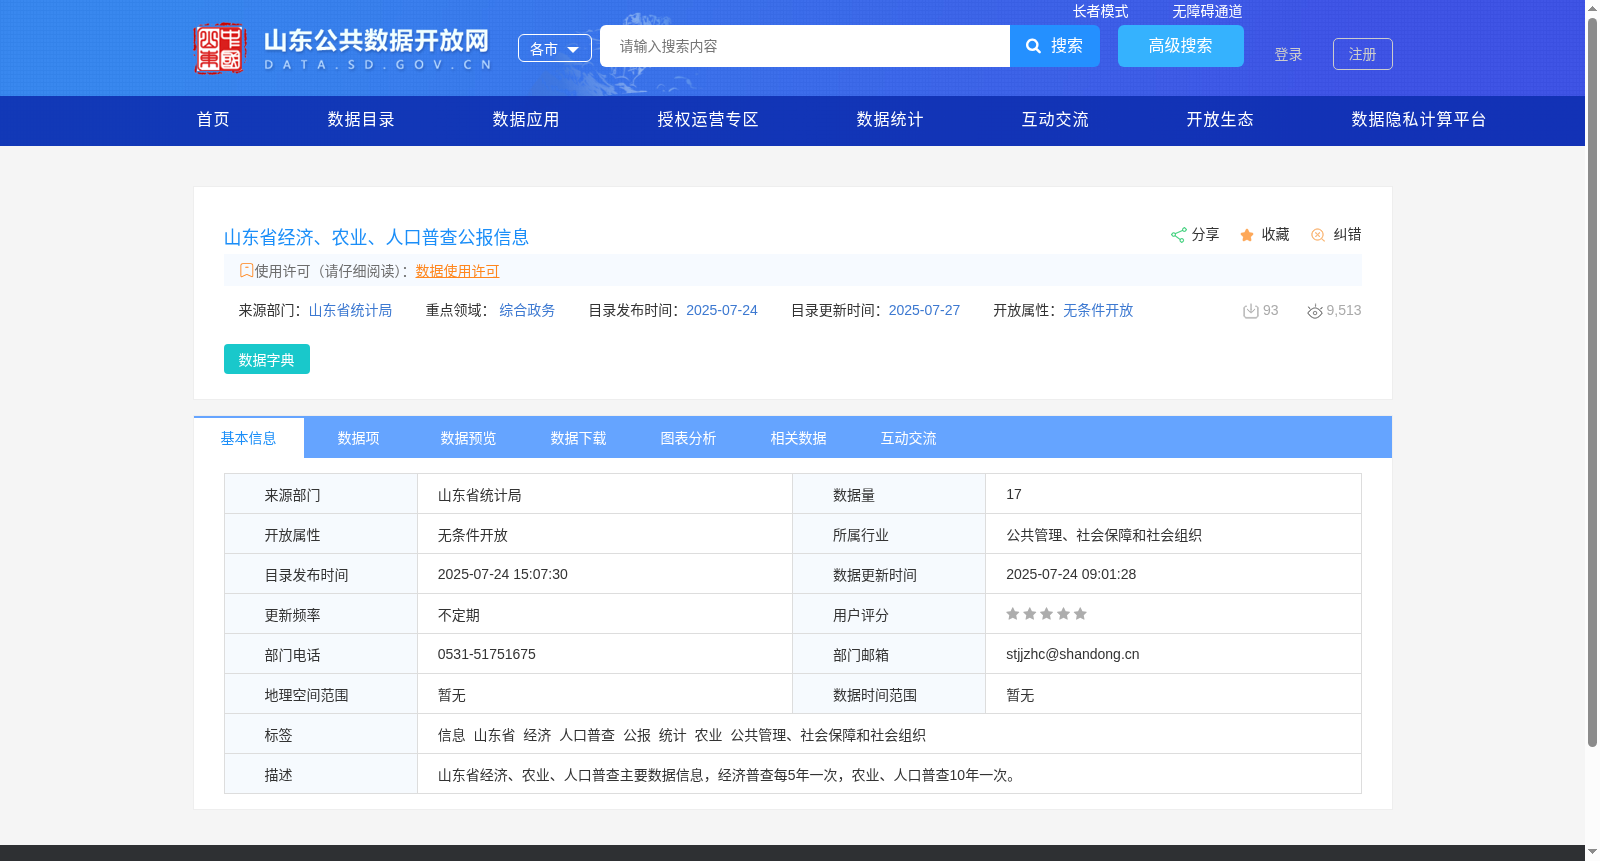Click the 注册 register button
This screenshot has height=861, width=1600.
(1363, 54)
